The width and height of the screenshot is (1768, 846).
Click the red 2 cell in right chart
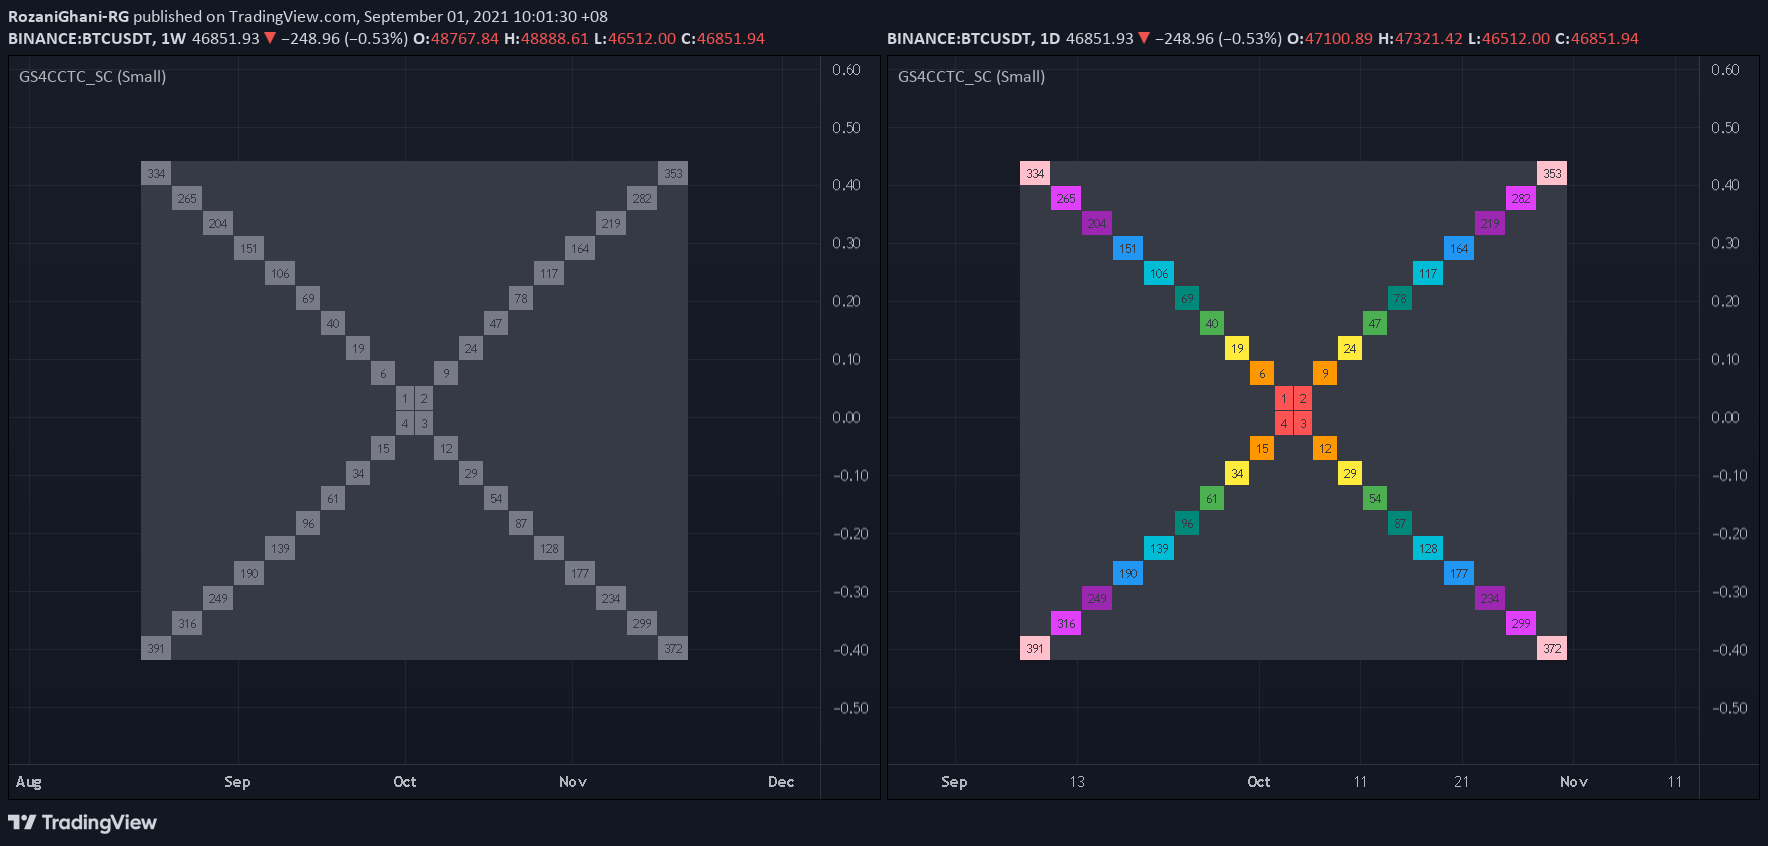[1303, 398]
